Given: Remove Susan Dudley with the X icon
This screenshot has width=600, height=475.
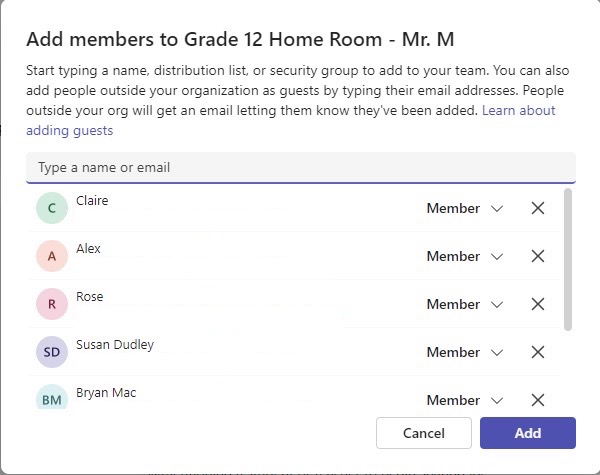Looking at the screenshot, I should pyautogui.click(x=538, y=352).
